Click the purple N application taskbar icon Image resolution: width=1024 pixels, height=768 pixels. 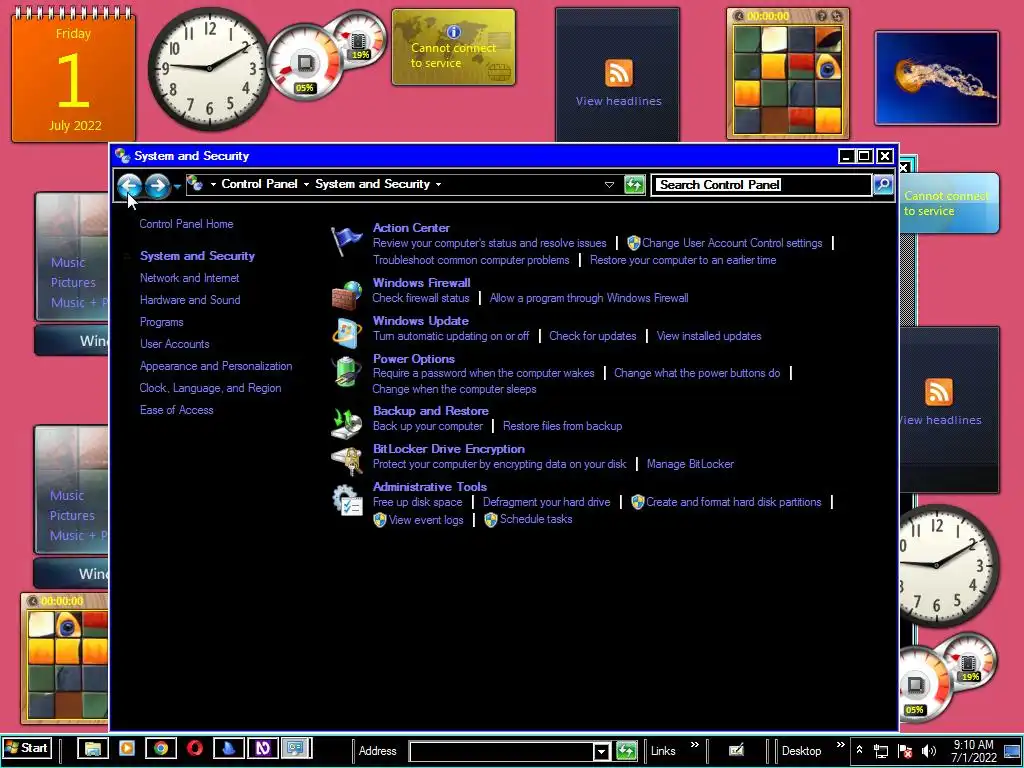pyautogui.click(x=263, y=748)
